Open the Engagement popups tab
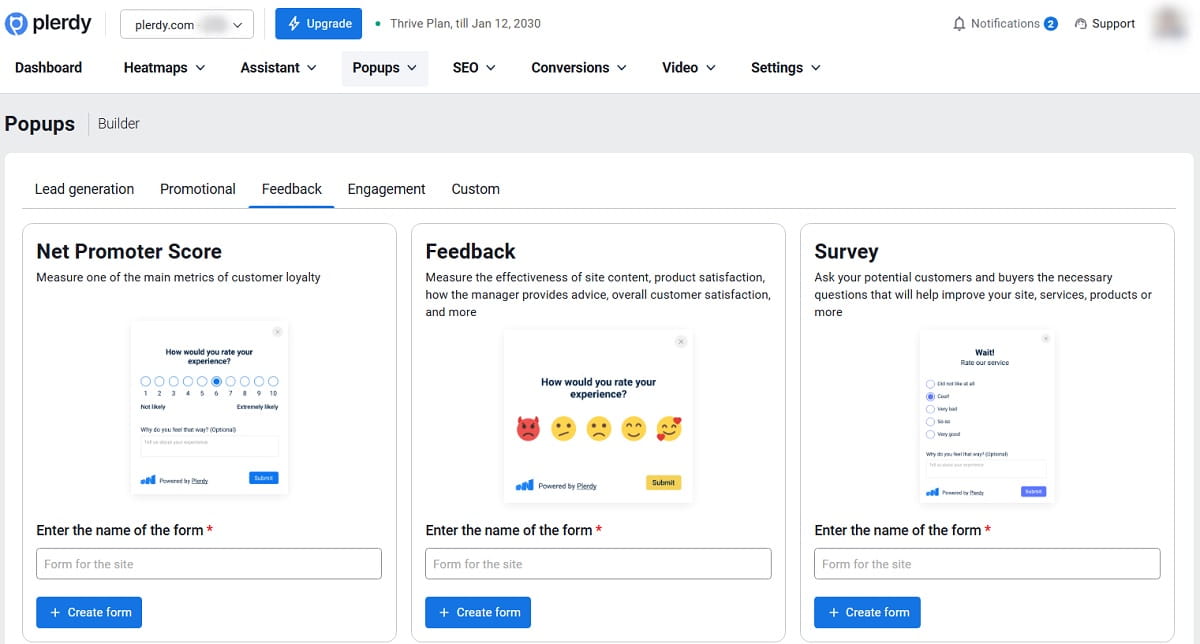1200x644 pixels. 386,188
